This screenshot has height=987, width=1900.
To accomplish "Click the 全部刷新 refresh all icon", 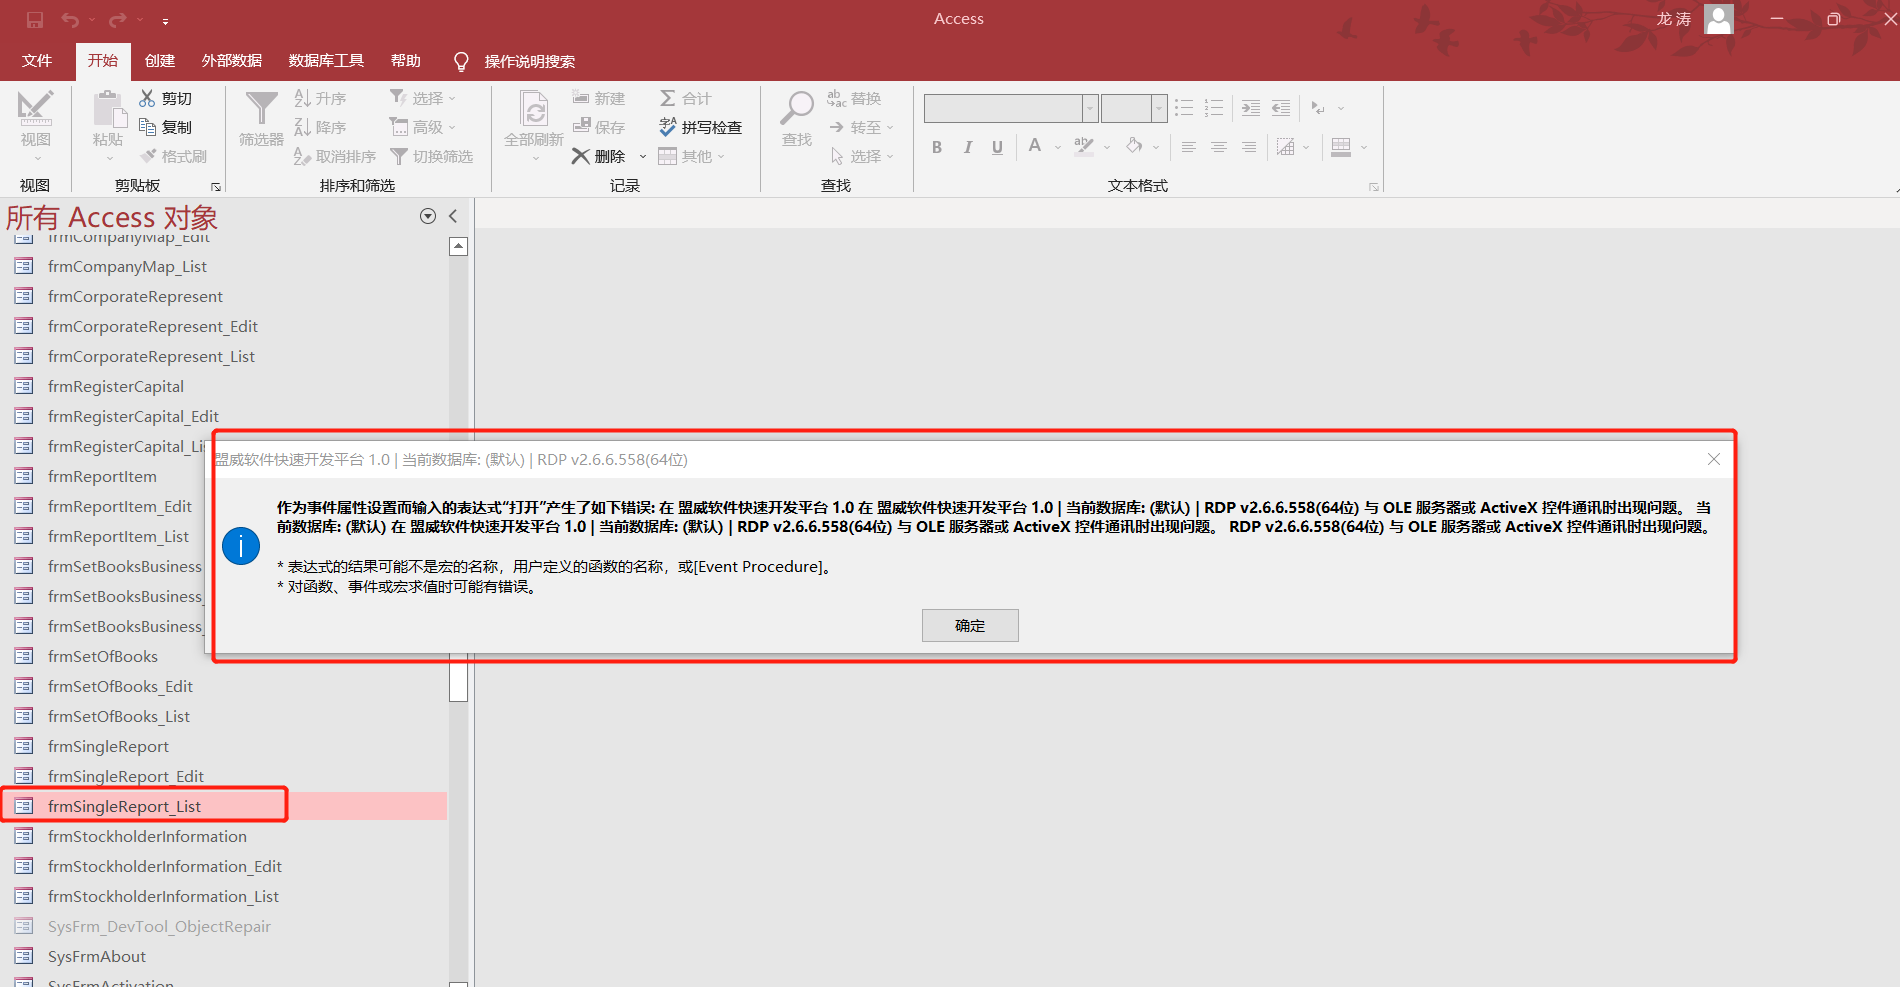I will (534, 109).
